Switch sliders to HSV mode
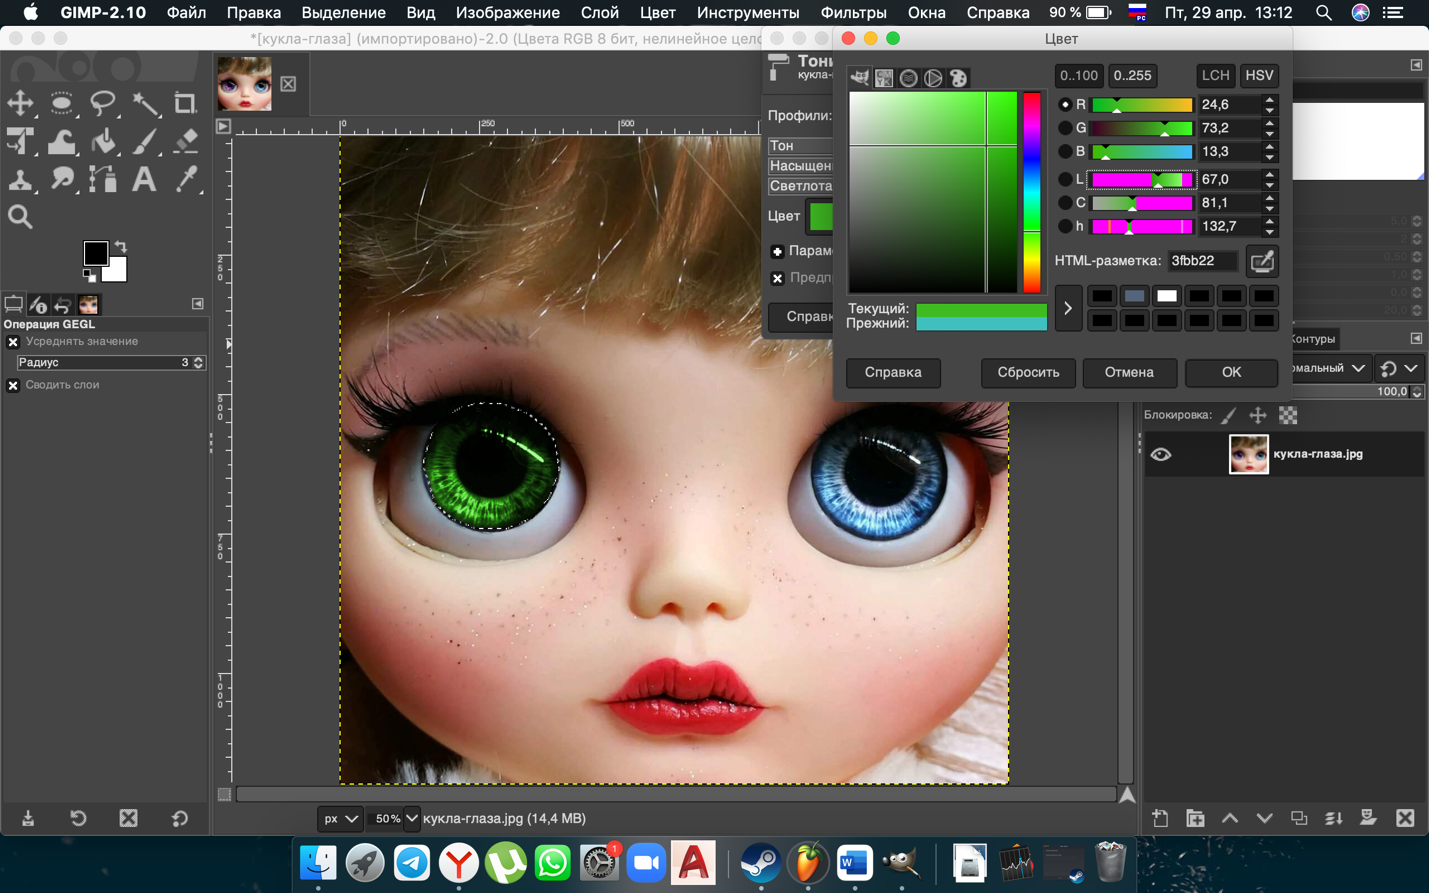This screenshot has height=893, width=1429. [x=1259, y=76]
